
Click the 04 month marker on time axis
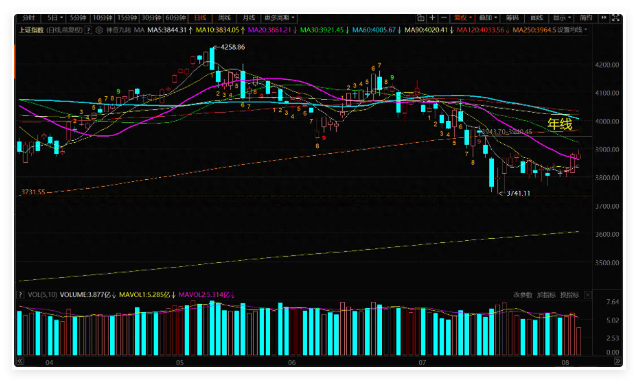49,362
